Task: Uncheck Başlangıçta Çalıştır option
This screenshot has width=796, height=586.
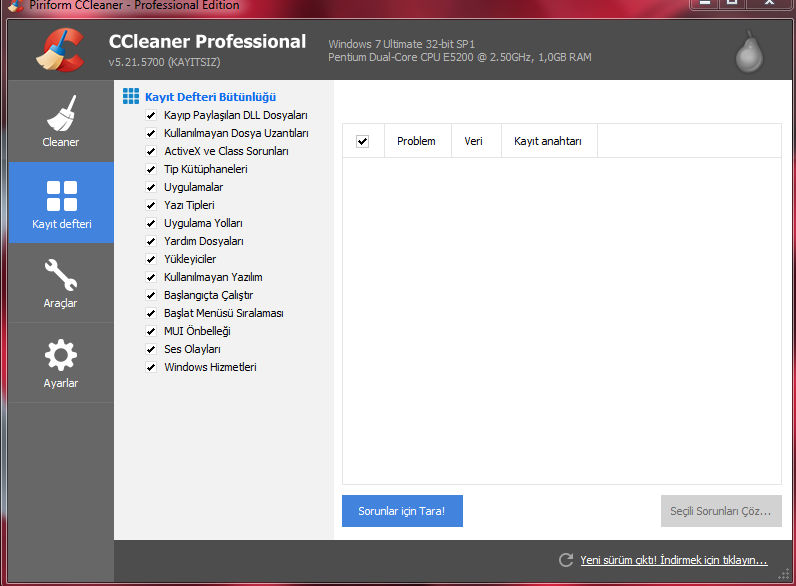Action: 151,296
